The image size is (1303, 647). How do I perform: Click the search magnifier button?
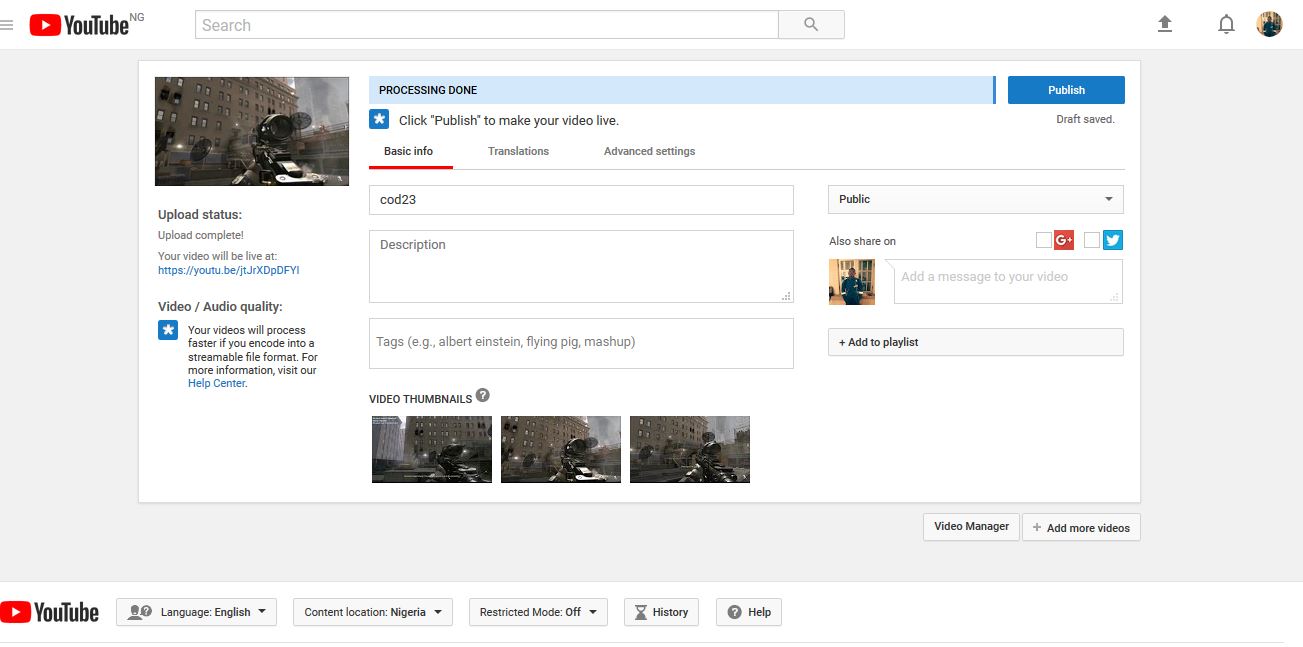(x=811, y=25)
